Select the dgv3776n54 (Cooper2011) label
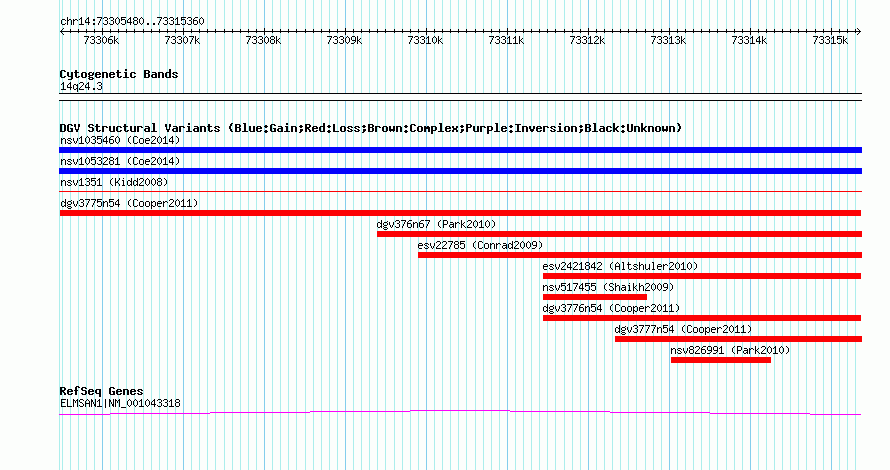 tap(611, 308)
